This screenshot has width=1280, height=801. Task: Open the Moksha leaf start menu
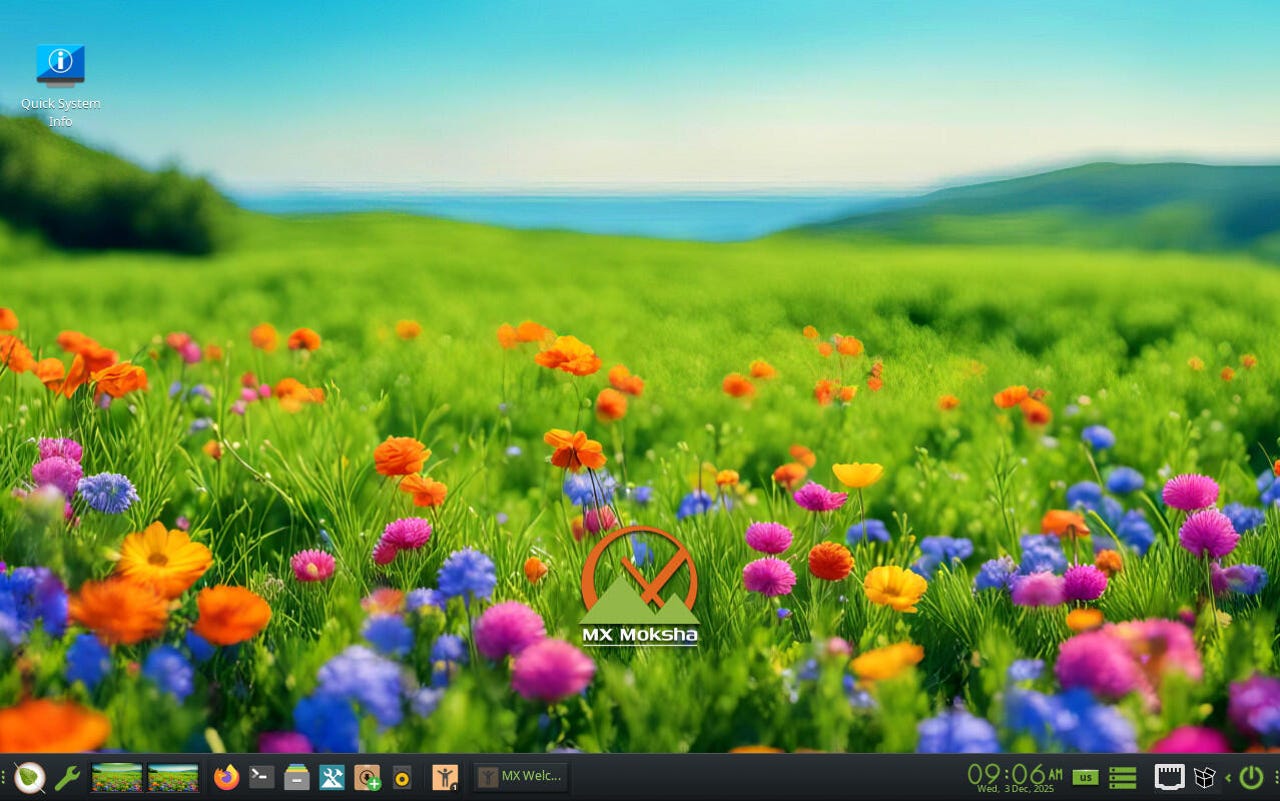29,777
